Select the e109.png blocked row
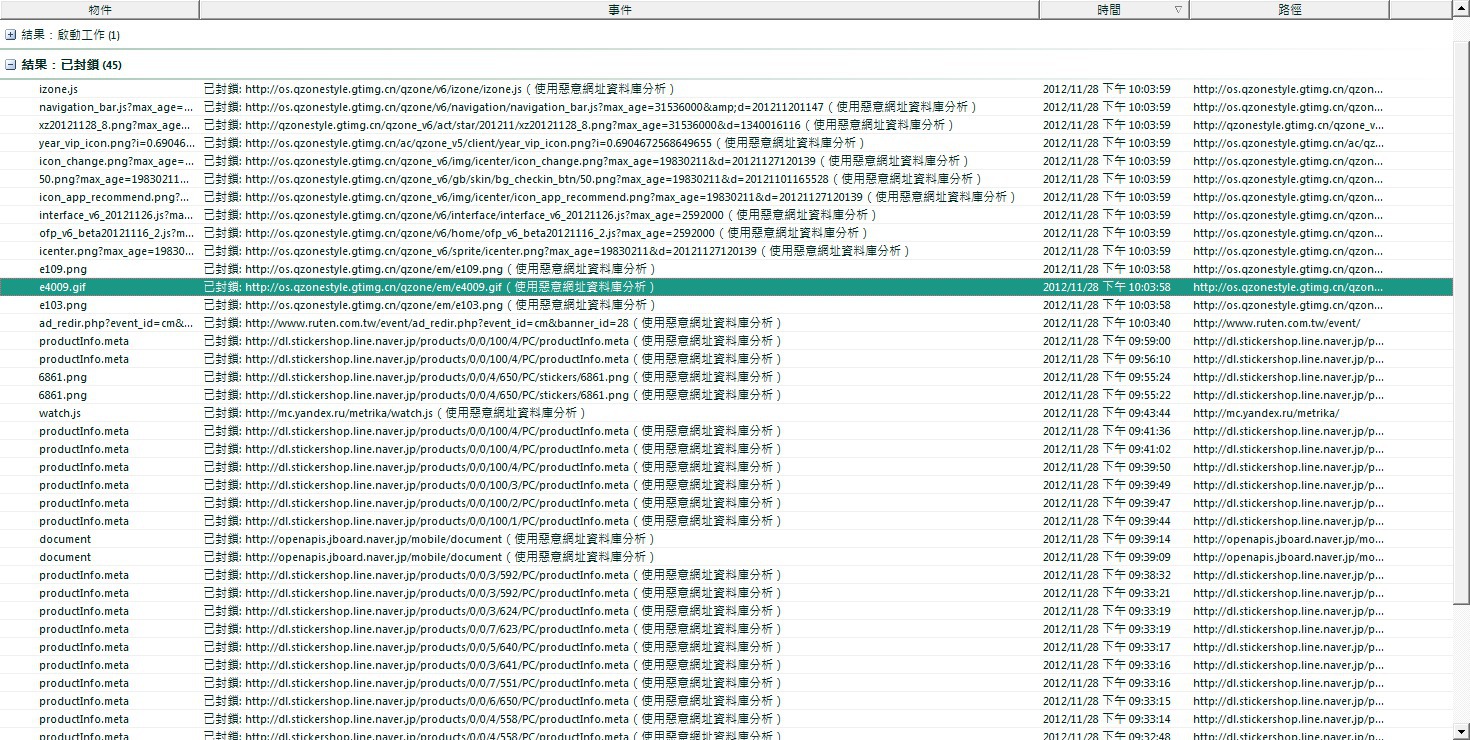Image resolution: width=1470 pixels, height=740 pixels. 725,269
